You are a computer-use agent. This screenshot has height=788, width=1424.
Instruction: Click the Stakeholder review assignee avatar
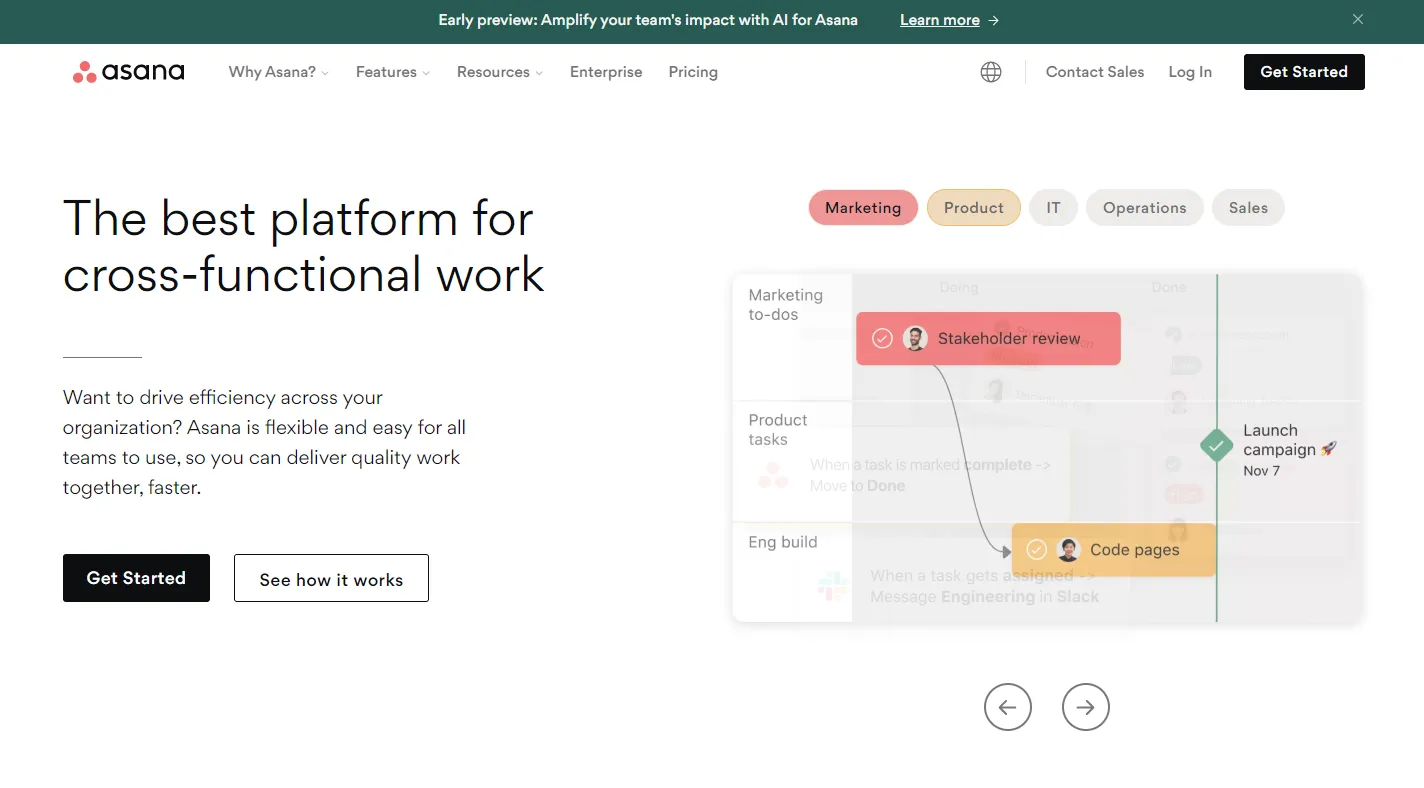coord(915,338)
